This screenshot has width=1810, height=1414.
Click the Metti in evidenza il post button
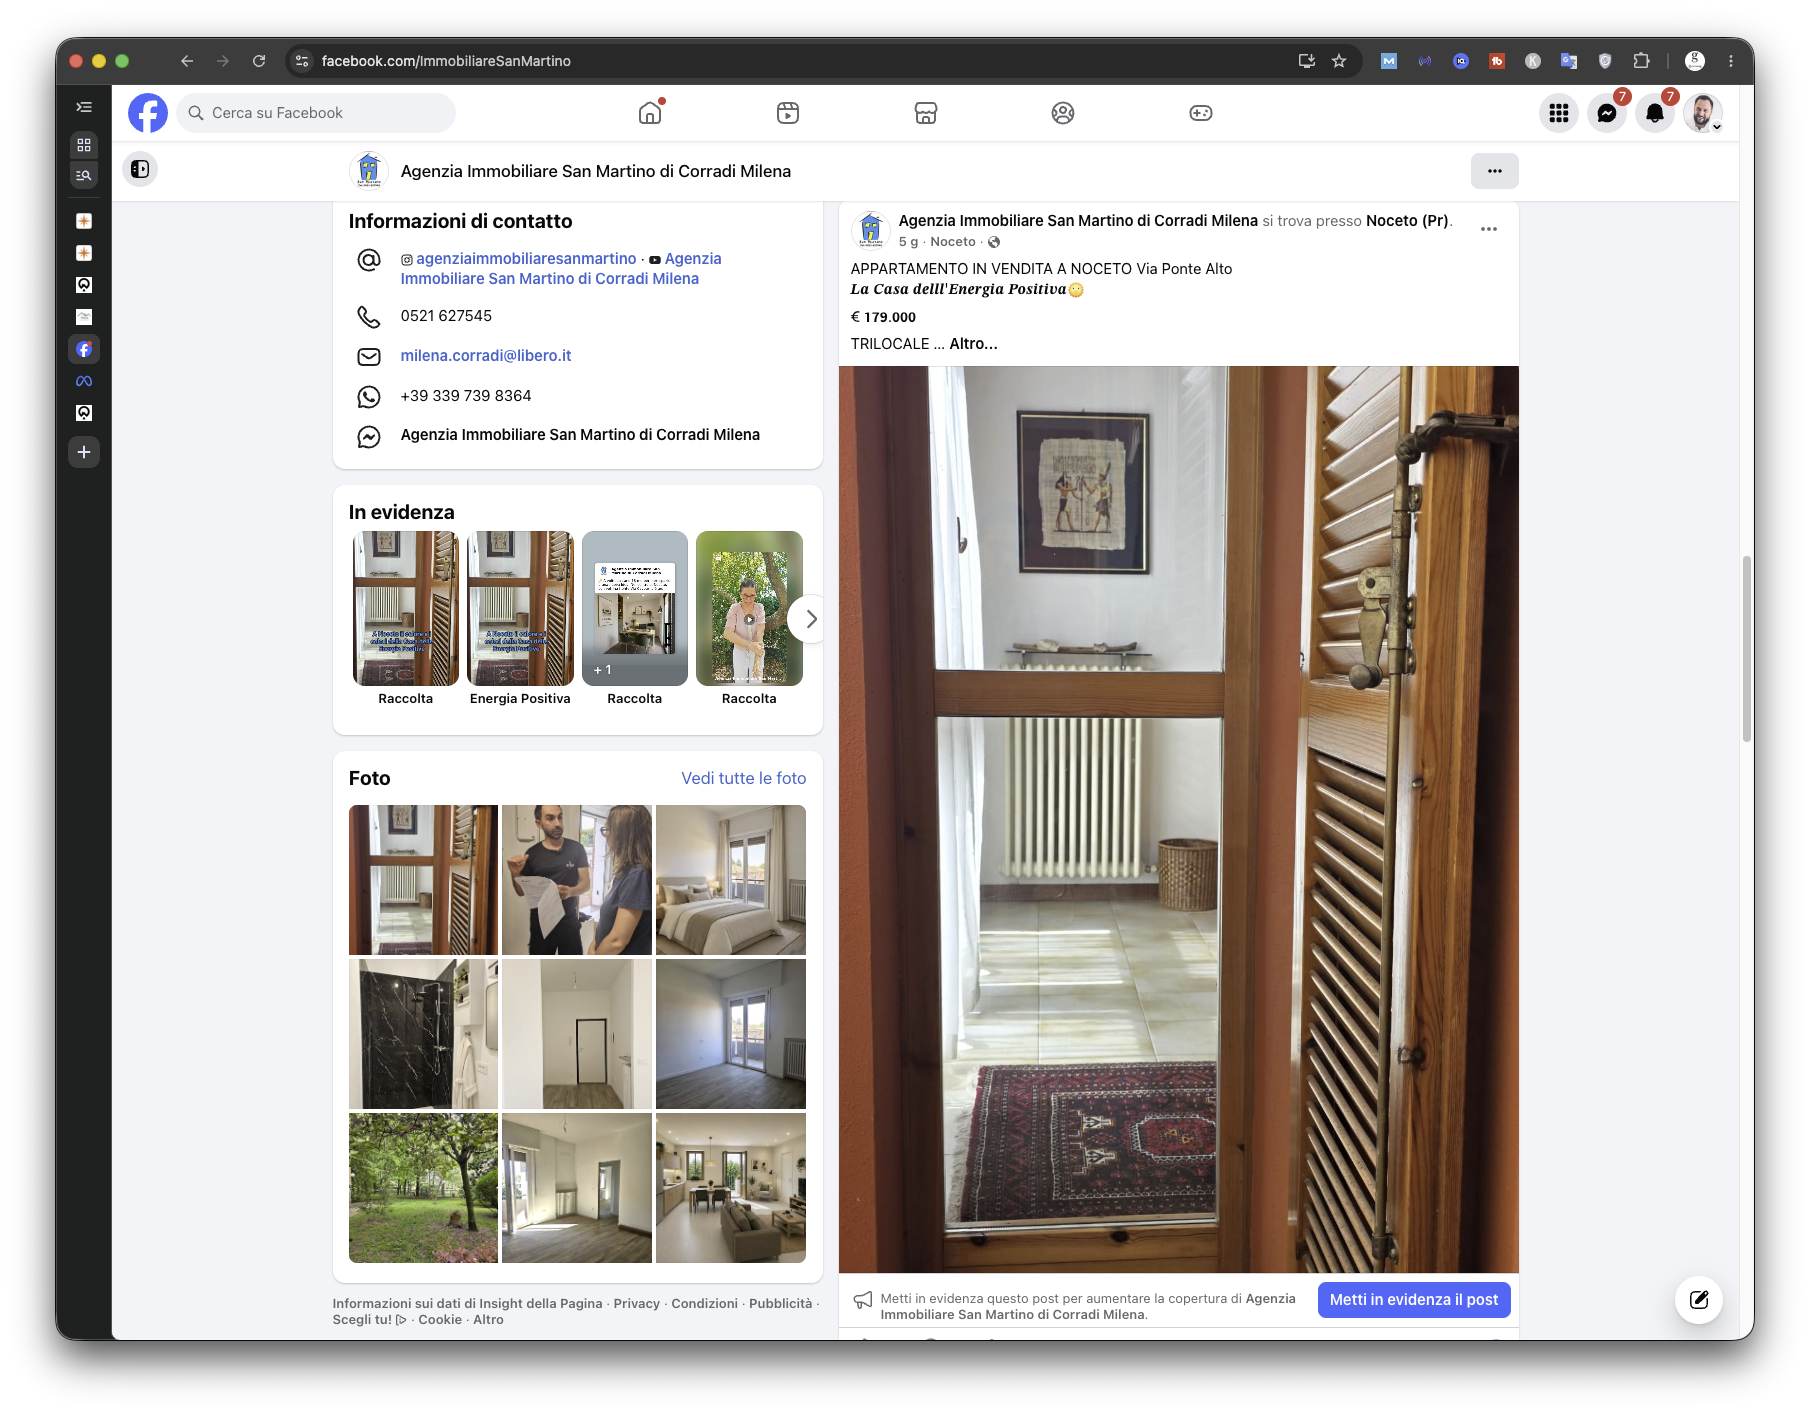(x=1414, y=1300)
